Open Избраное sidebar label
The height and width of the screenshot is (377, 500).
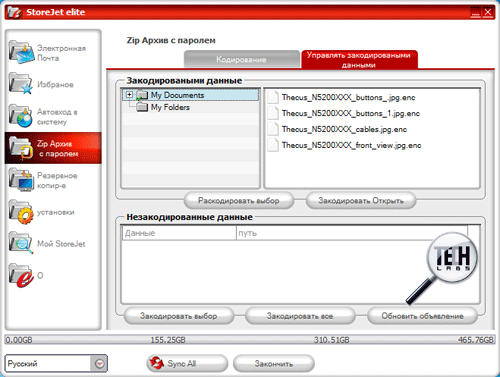tap(55, 85)
